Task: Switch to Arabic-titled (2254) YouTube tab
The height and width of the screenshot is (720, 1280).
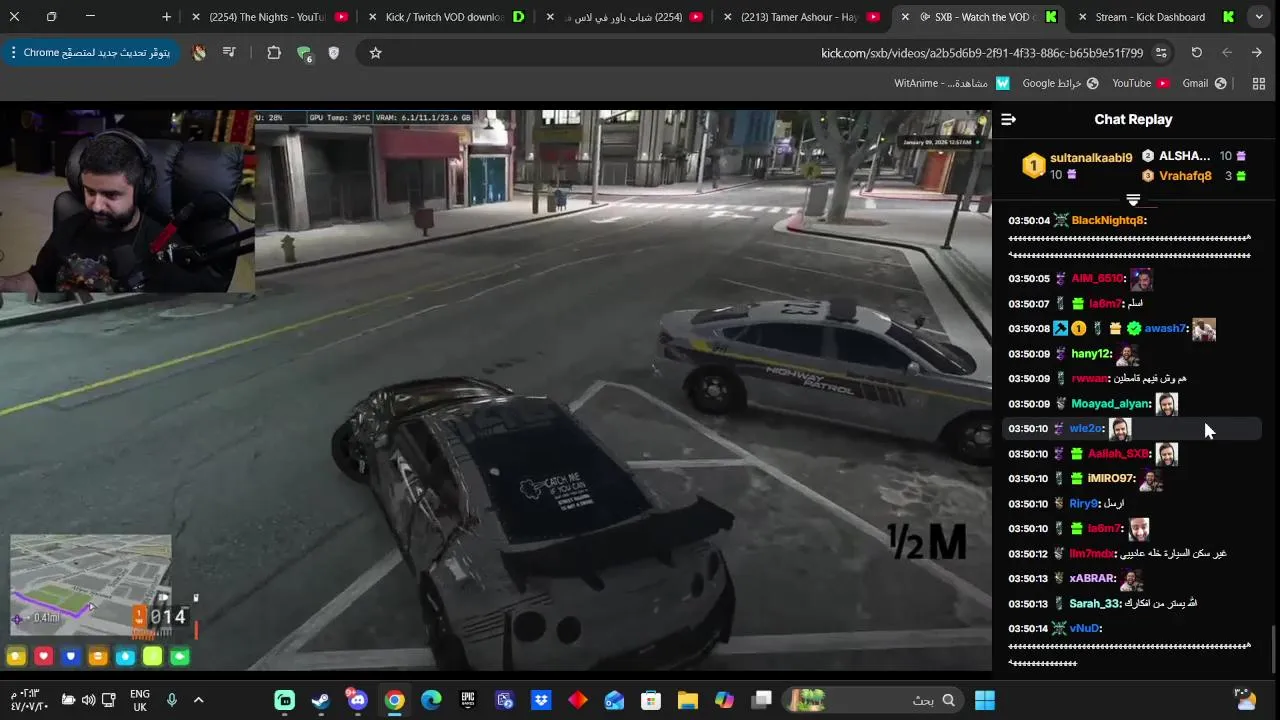Action: 623,17
